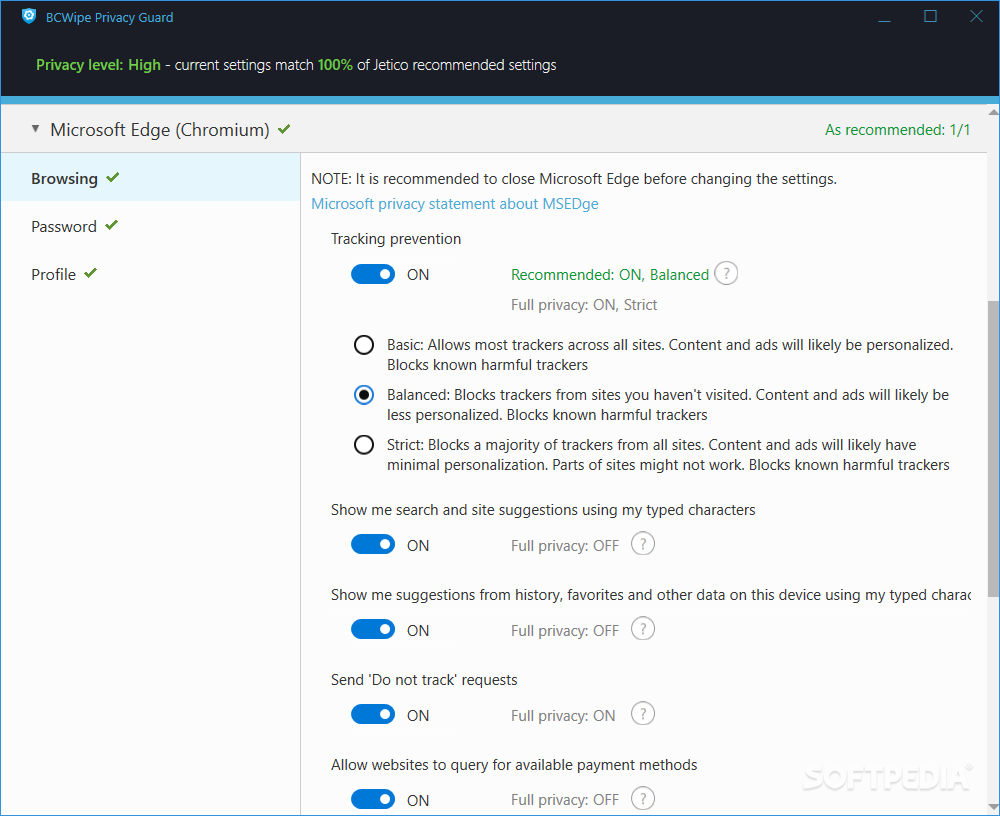Click 'Full privacy: OFF' beside search suggestions toggle
This screenshot has width=1000, height=816.
[564, 545]
